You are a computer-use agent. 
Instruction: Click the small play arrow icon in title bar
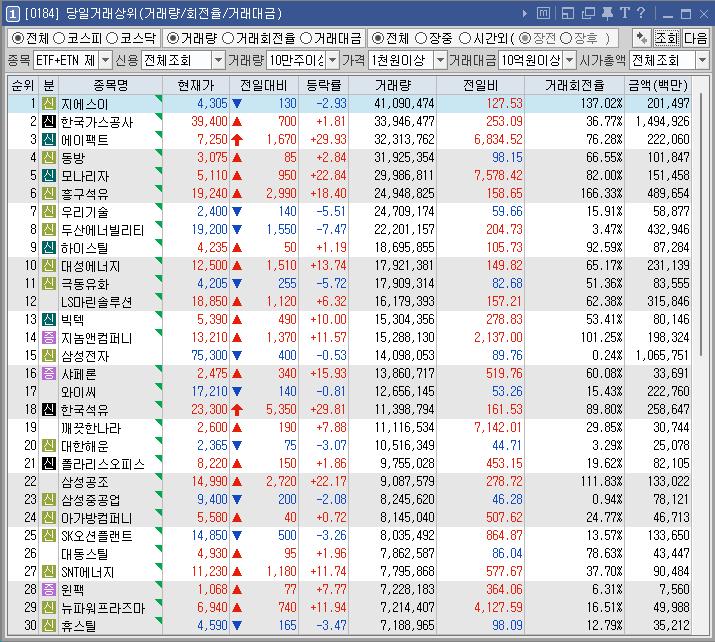click(525, 14)
